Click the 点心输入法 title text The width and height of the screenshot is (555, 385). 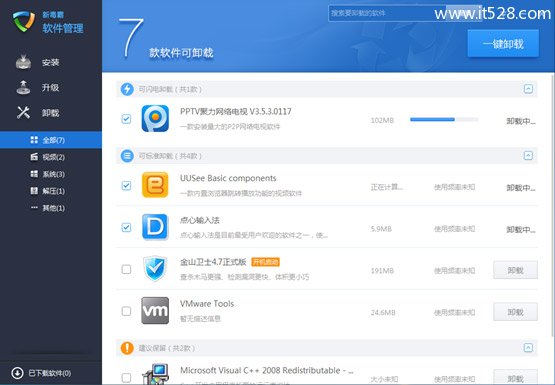[200, 220]
